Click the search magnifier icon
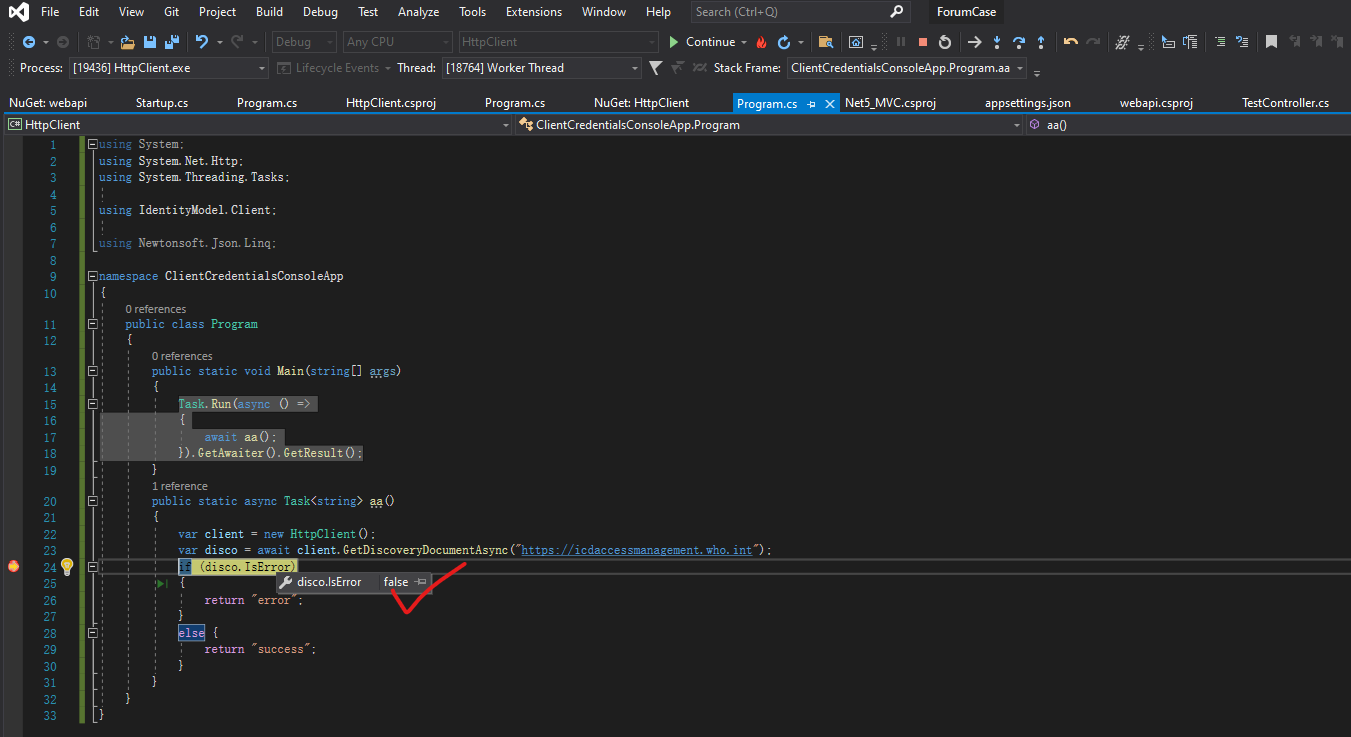The width and height of the screenshot is (1351, 737). coord(896,12)
